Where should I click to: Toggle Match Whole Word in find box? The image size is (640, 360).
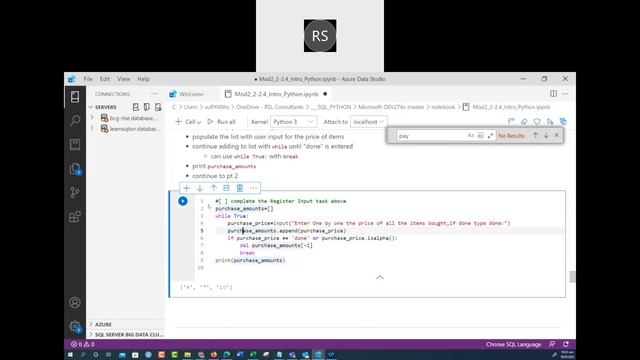click(480, 136)
